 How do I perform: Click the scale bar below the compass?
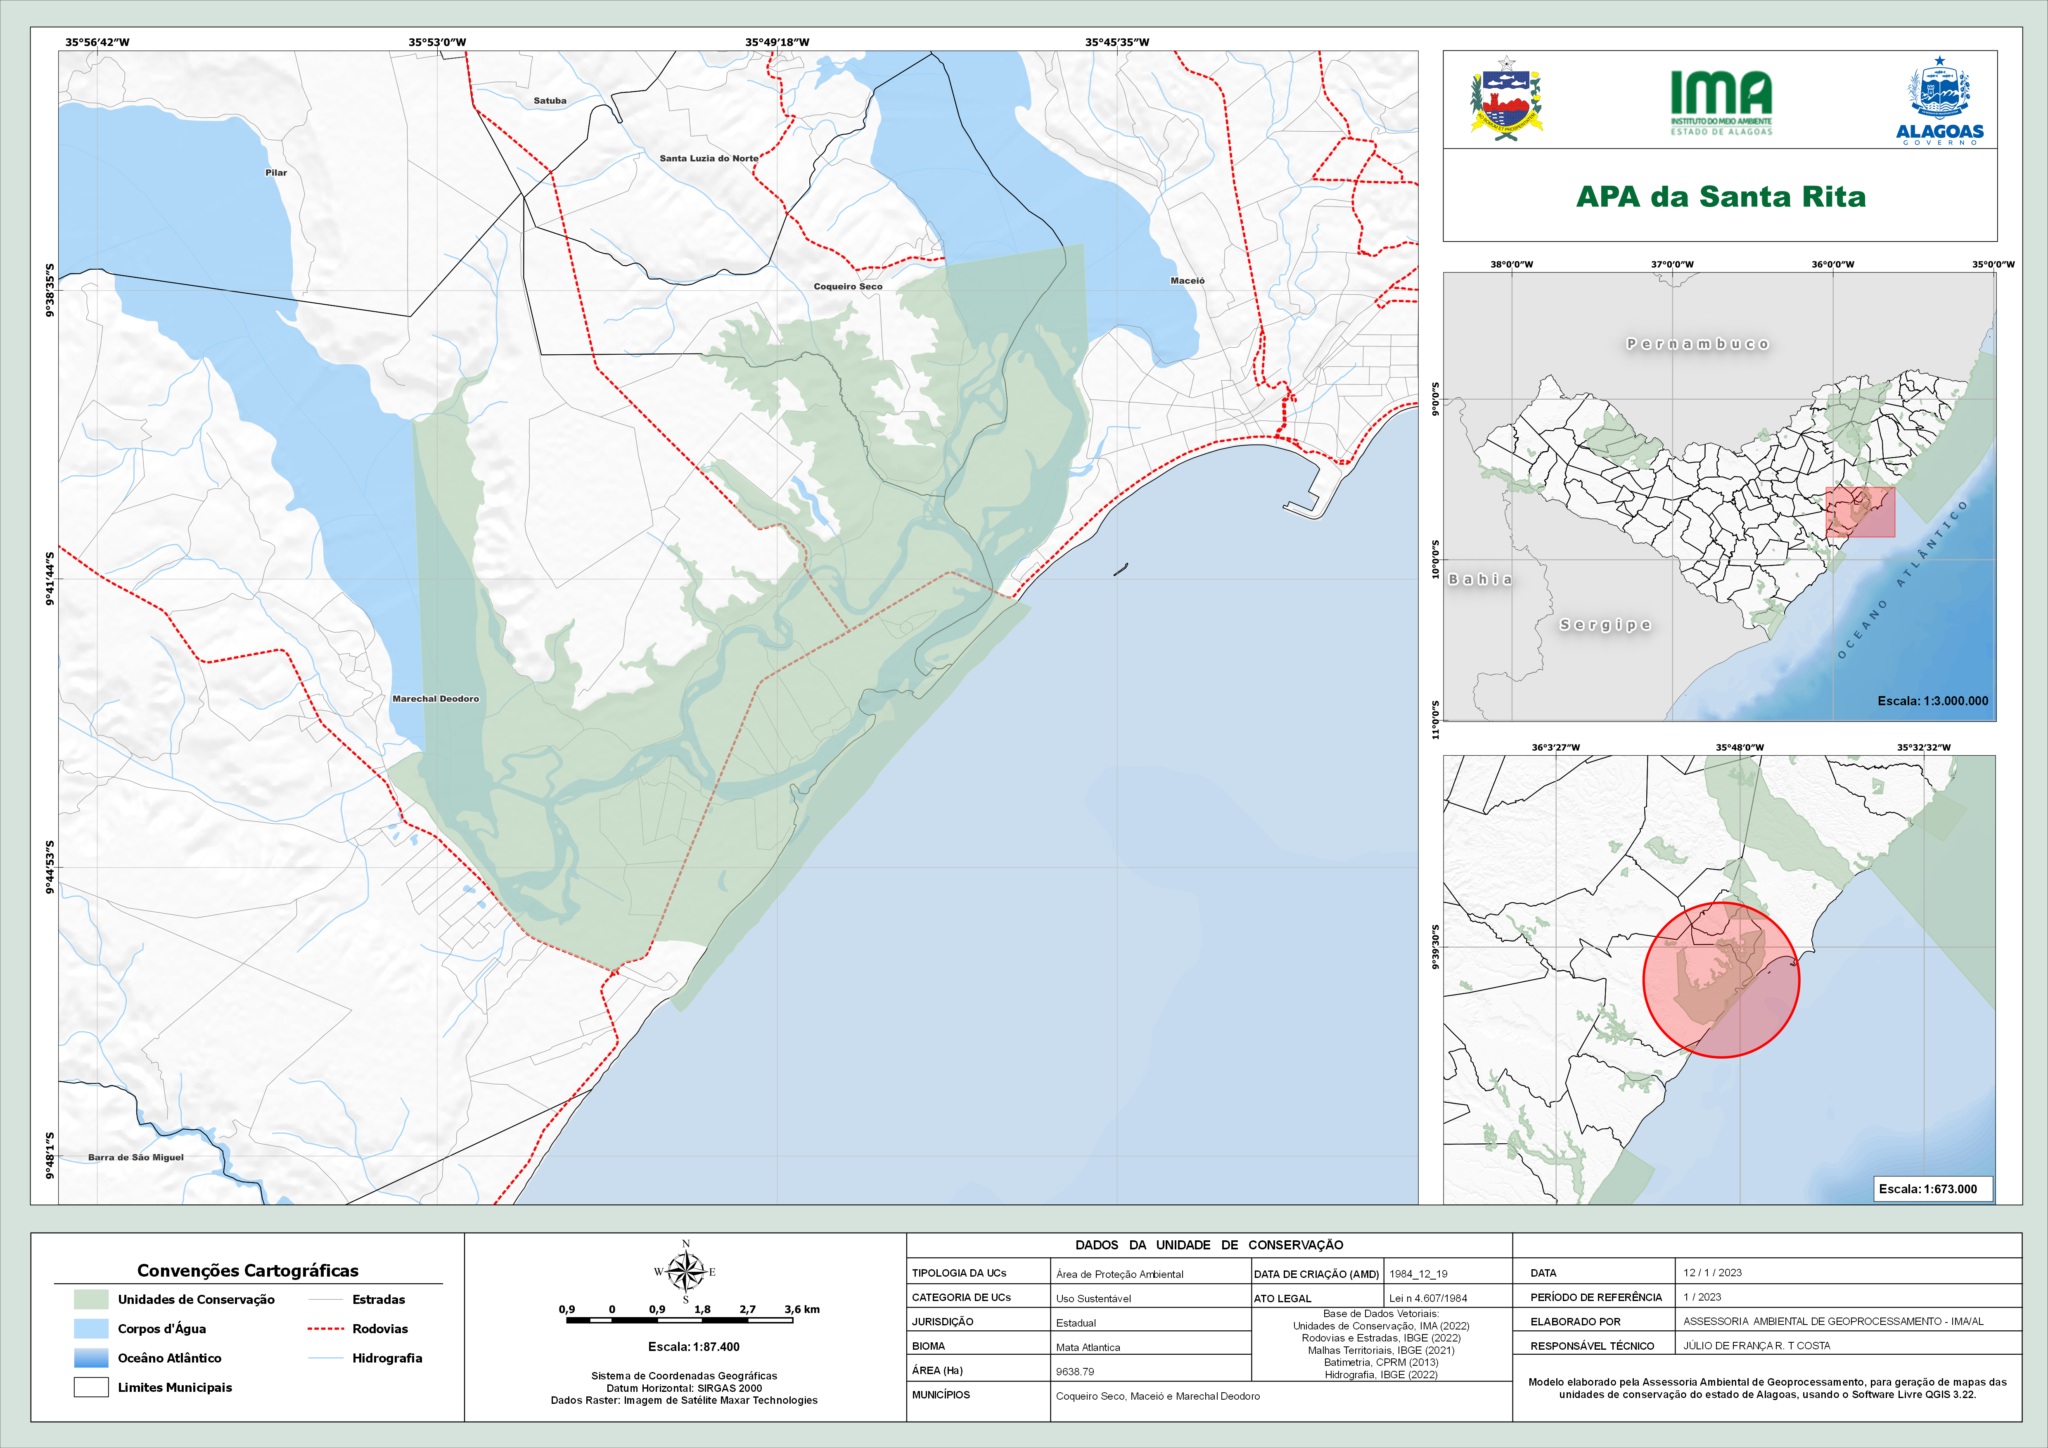click(680, 1321)
